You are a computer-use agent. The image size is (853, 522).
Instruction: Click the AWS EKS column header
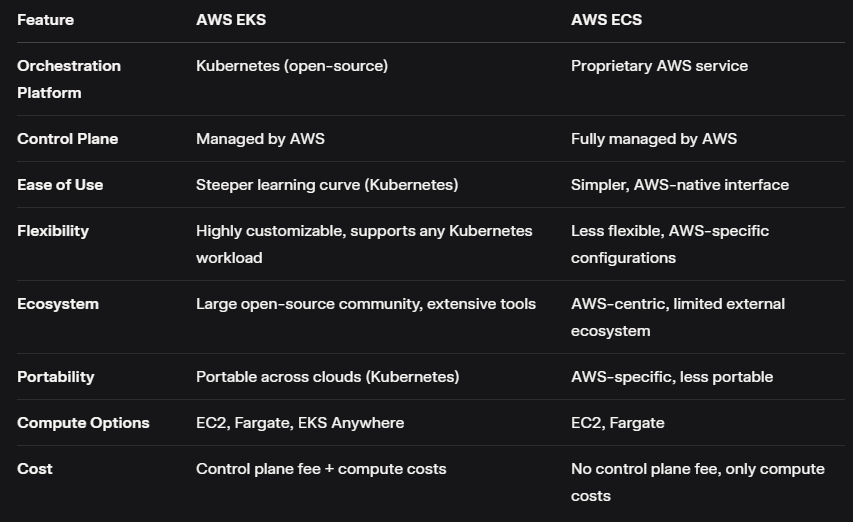[x=231, y=20]
